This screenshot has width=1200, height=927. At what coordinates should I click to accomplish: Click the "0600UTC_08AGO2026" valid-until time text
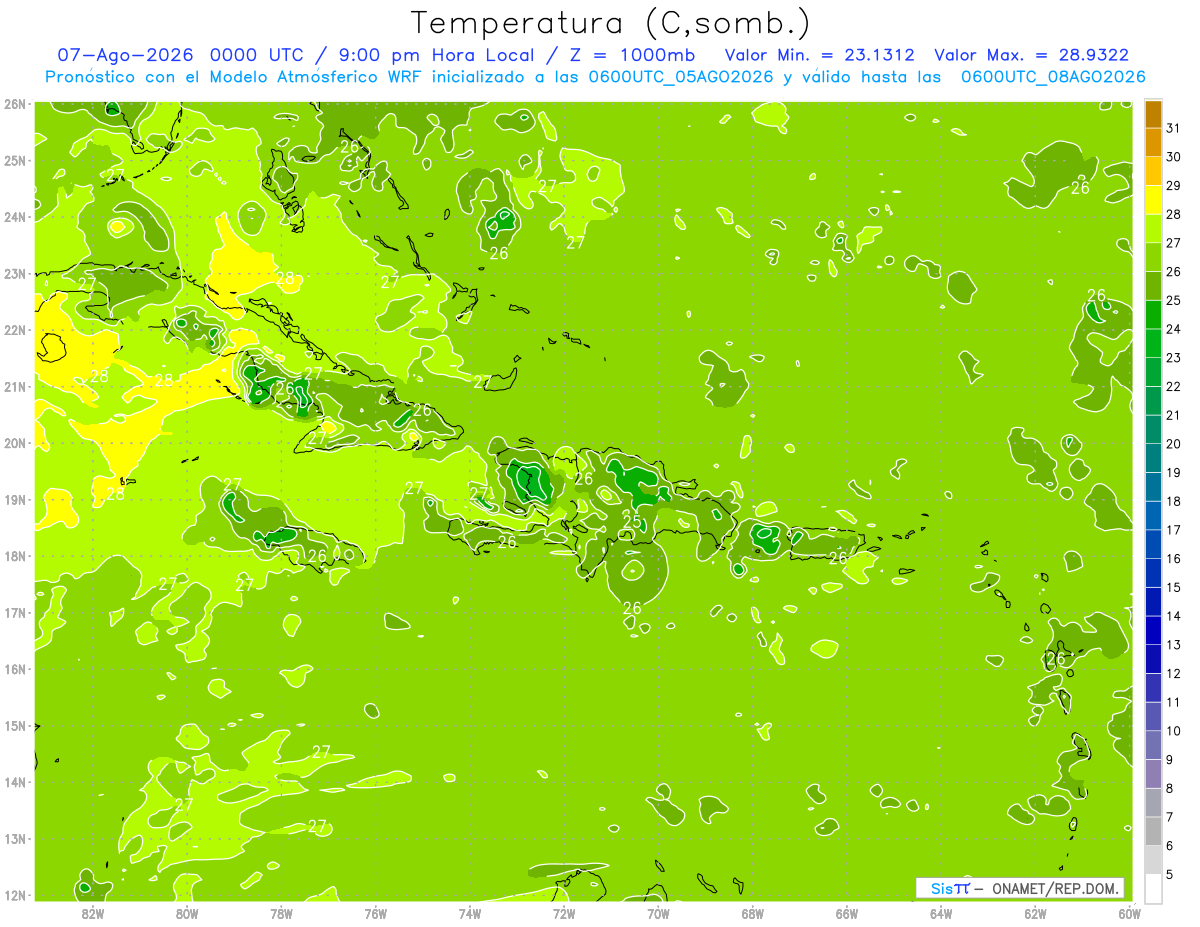[1053, 77]
